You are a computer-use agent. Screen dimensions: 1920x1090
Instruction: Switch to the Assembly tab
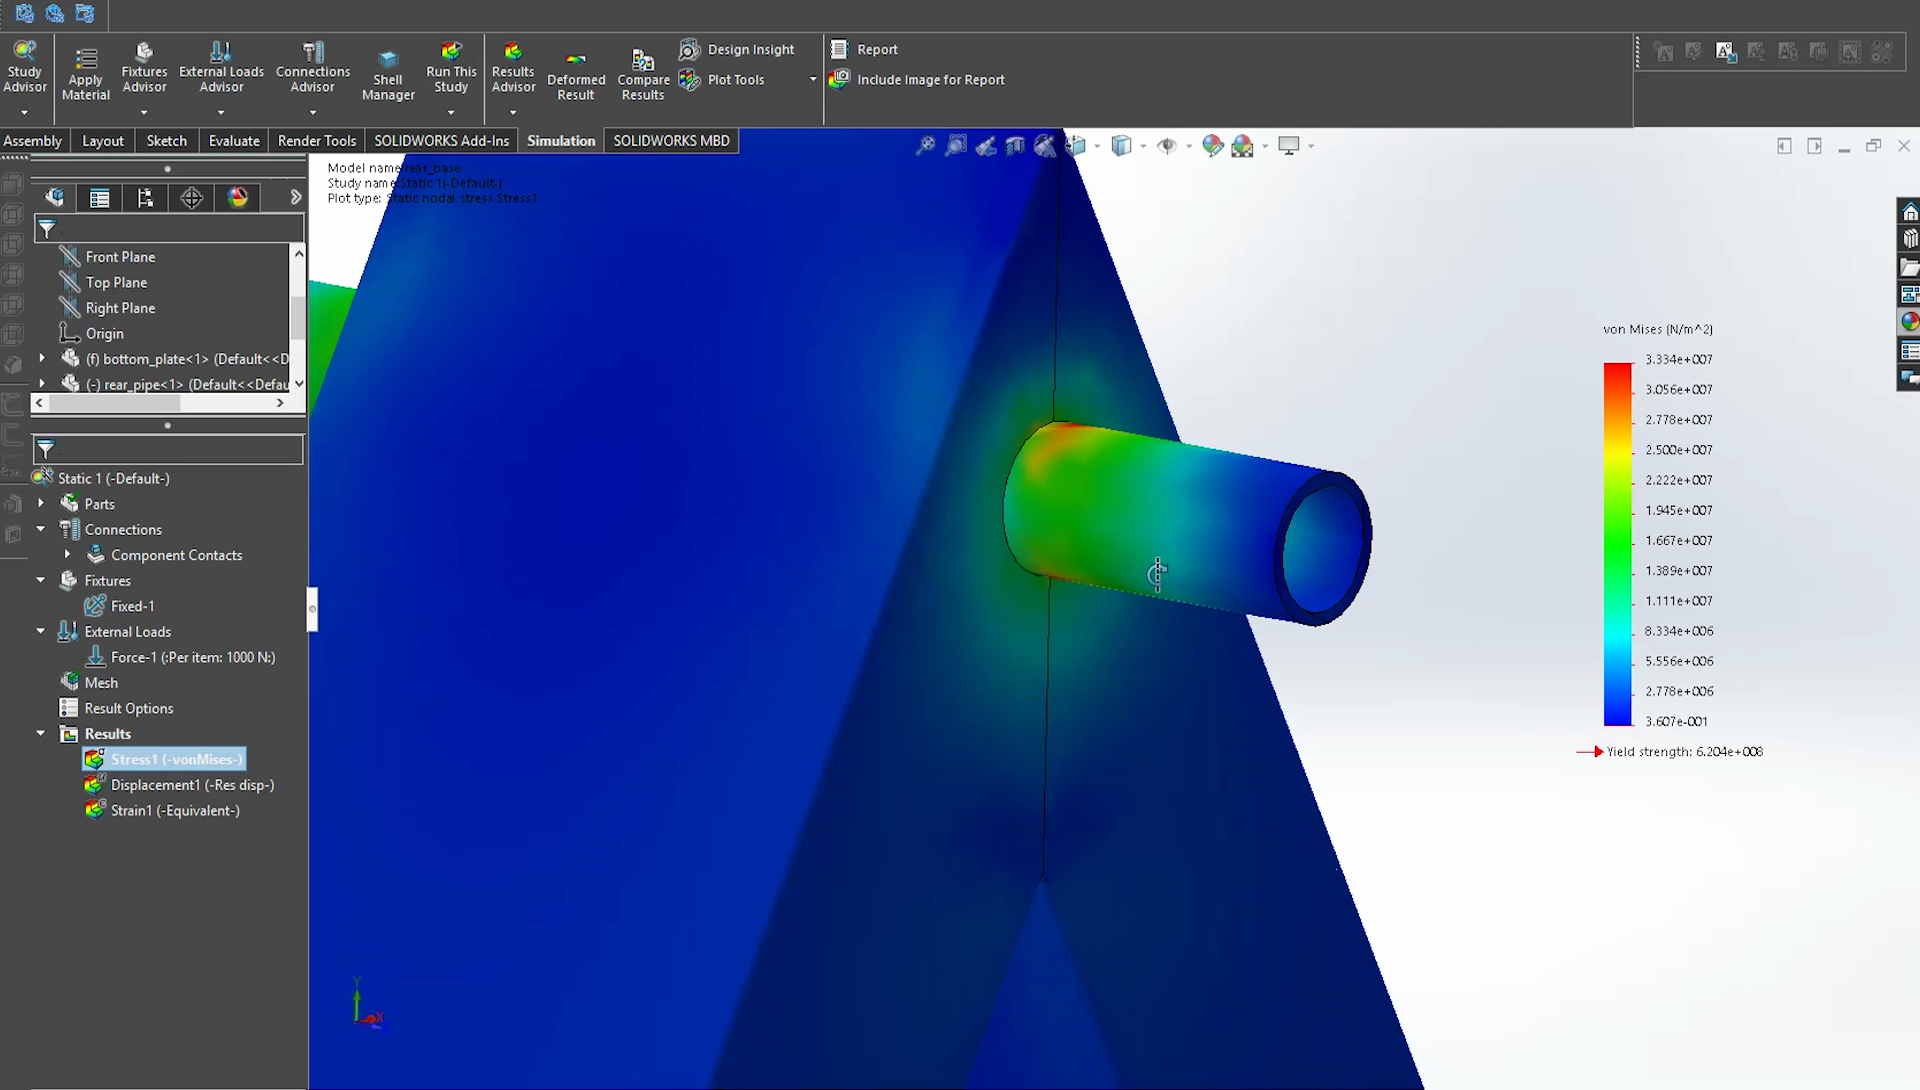pos(33,141)
